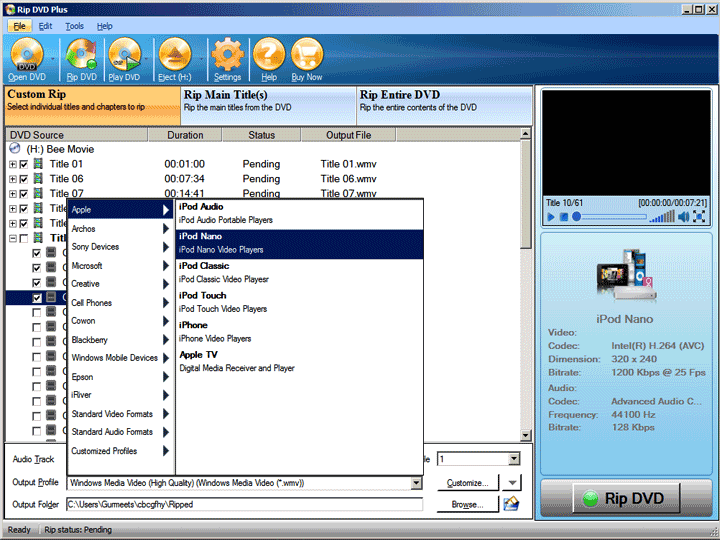The width and height of the screenshot is (720, 540).
Task: Uncheck the Title 06 checkbox
Action: point(24,179)
